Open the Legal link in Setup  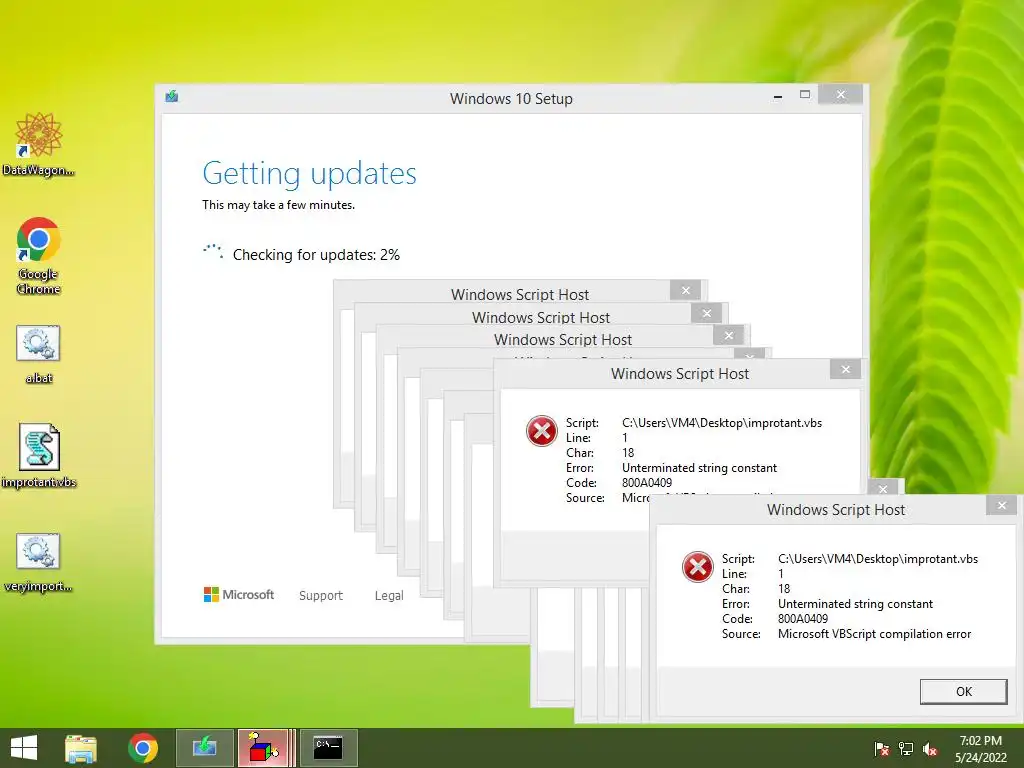[x=389, y=596]
